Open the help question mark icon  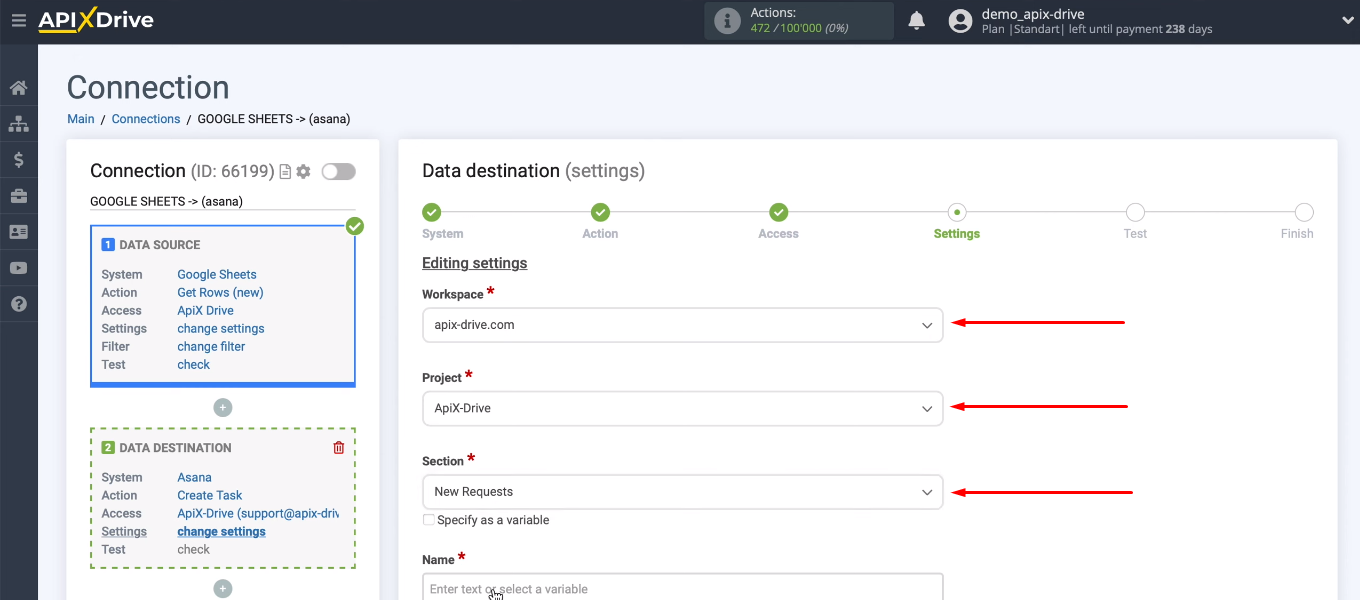[x=18, y=304]
